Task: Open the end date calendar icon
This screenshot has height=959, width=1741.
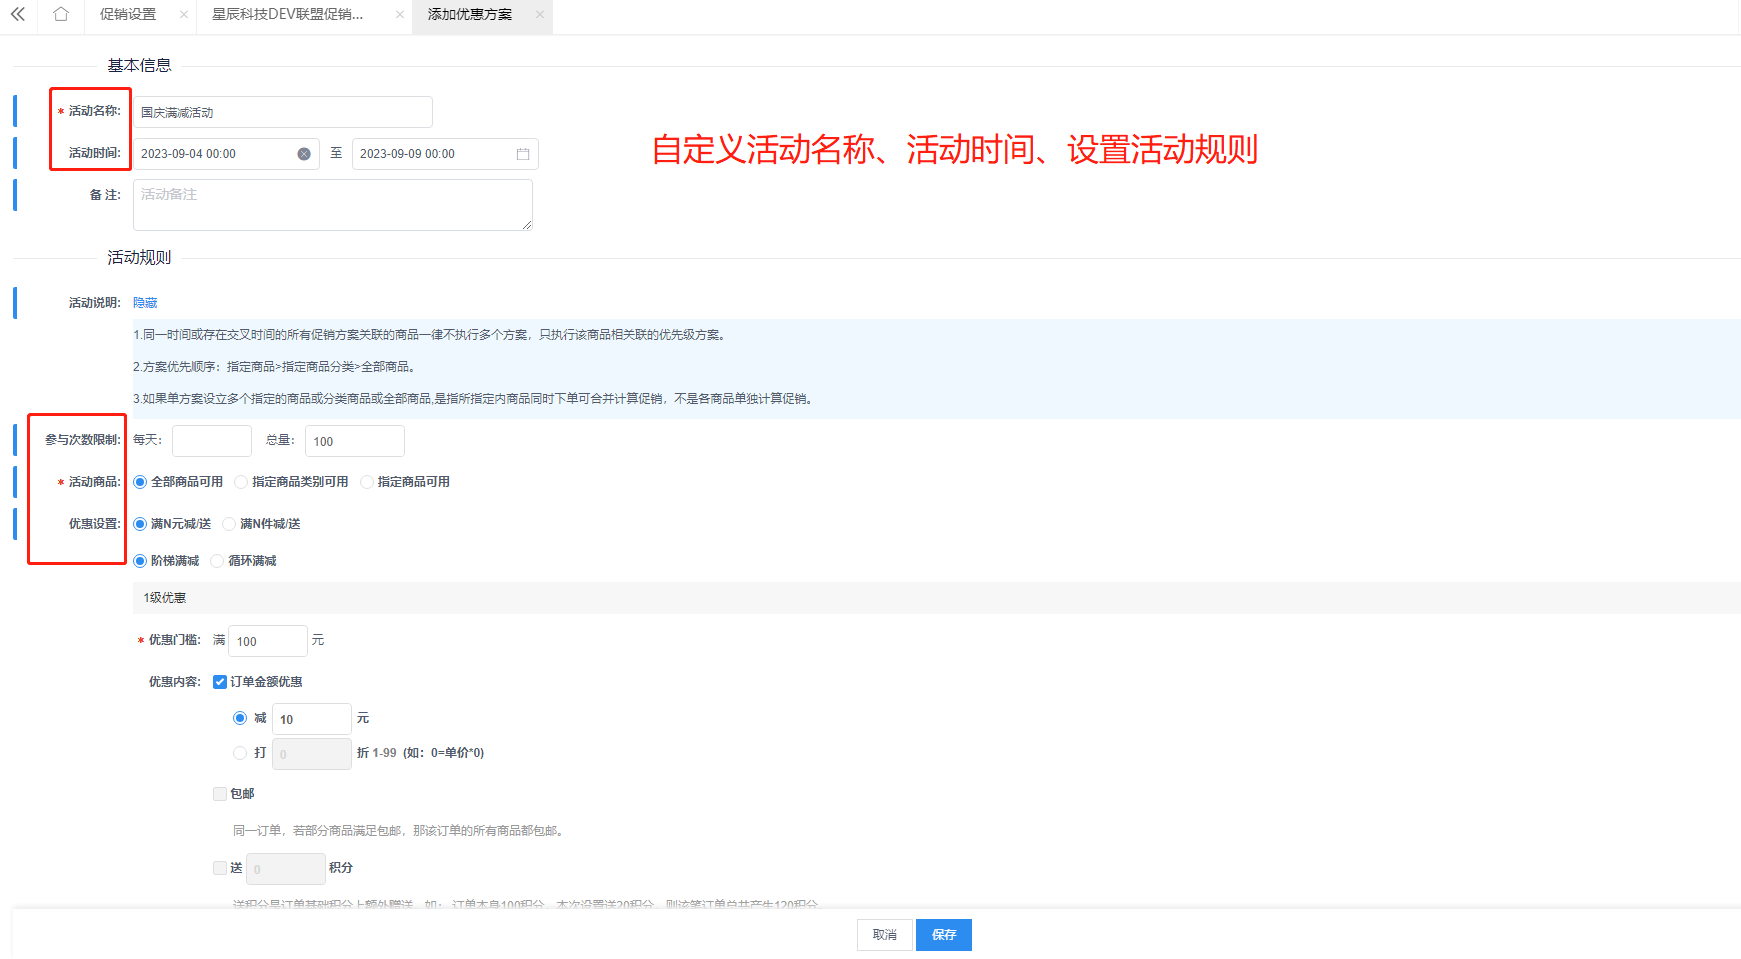Action: [522, 154]
